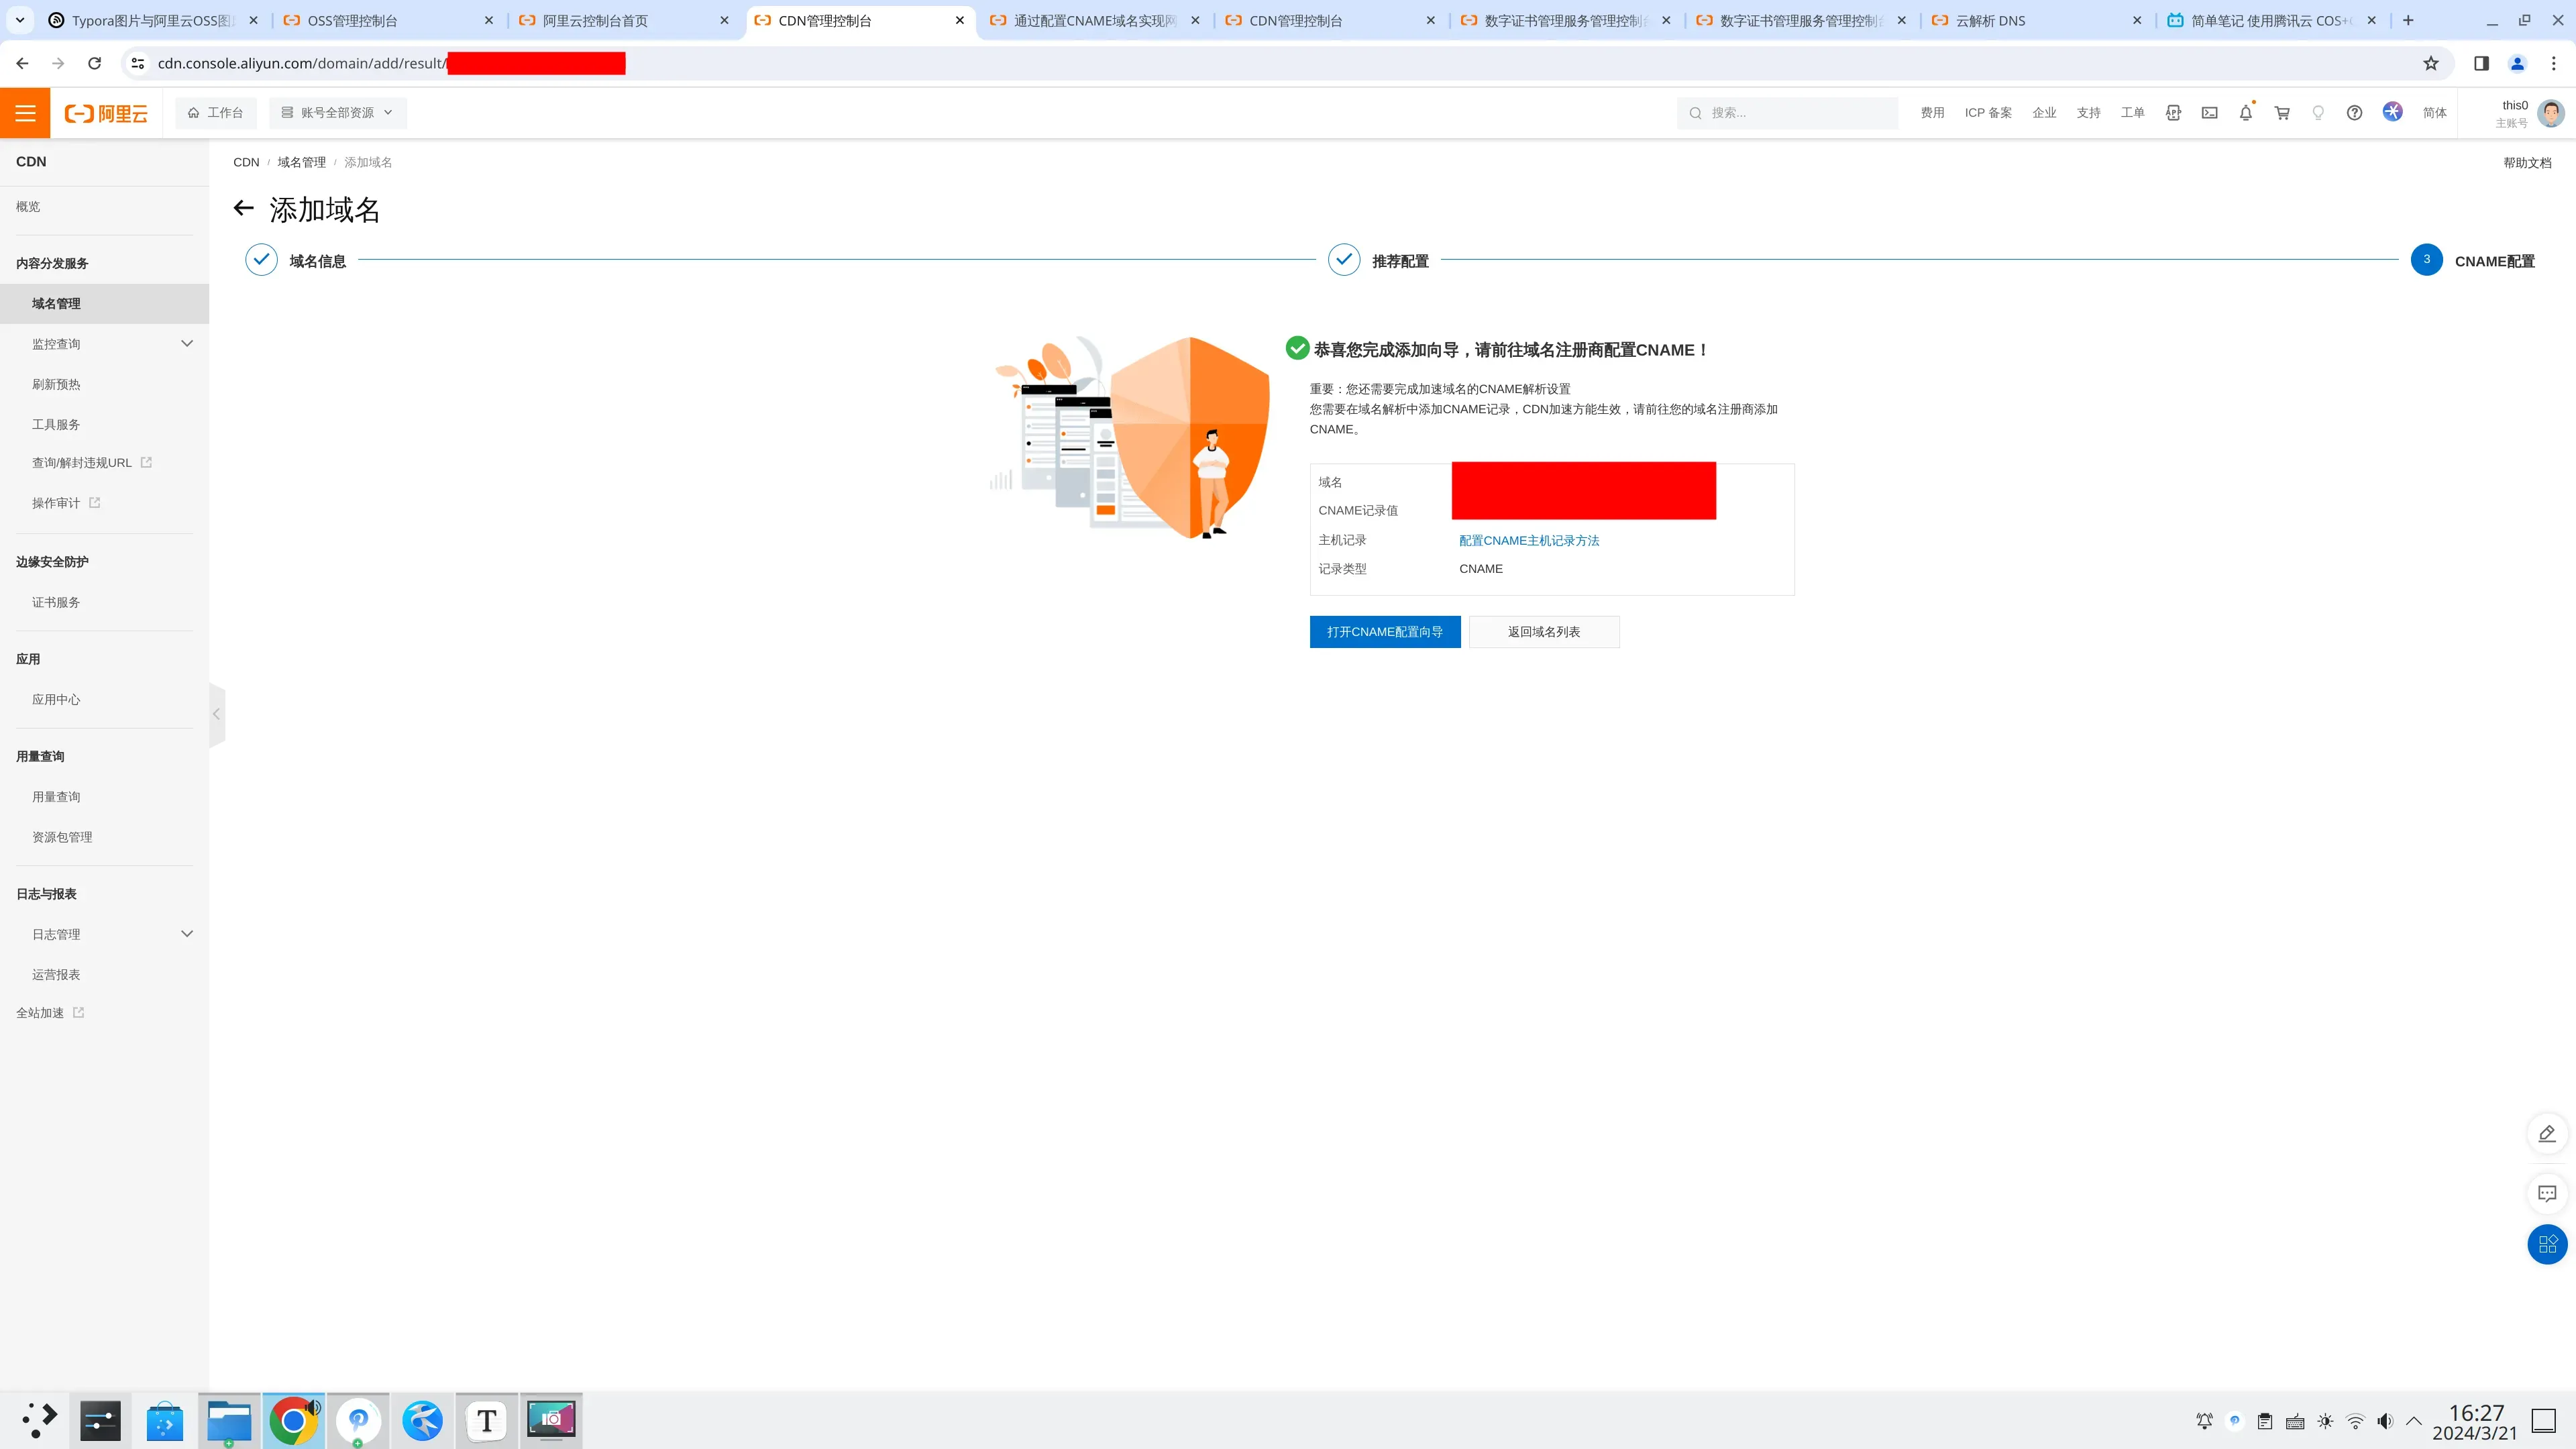Click the help question mark icon
This screenshot has width=2576, height=1449.
(2354, 113)
